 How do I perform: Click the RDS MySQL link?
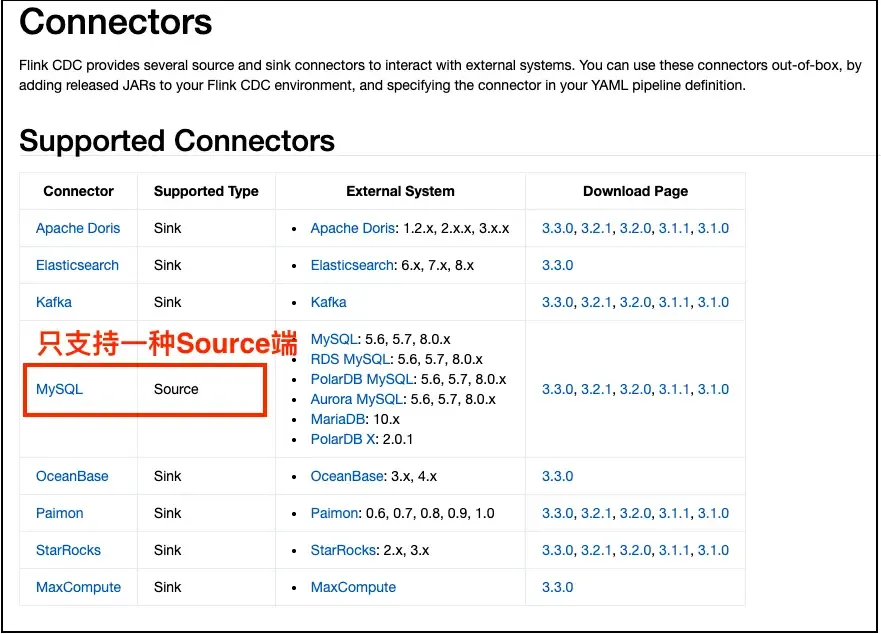tap(351, 359)
